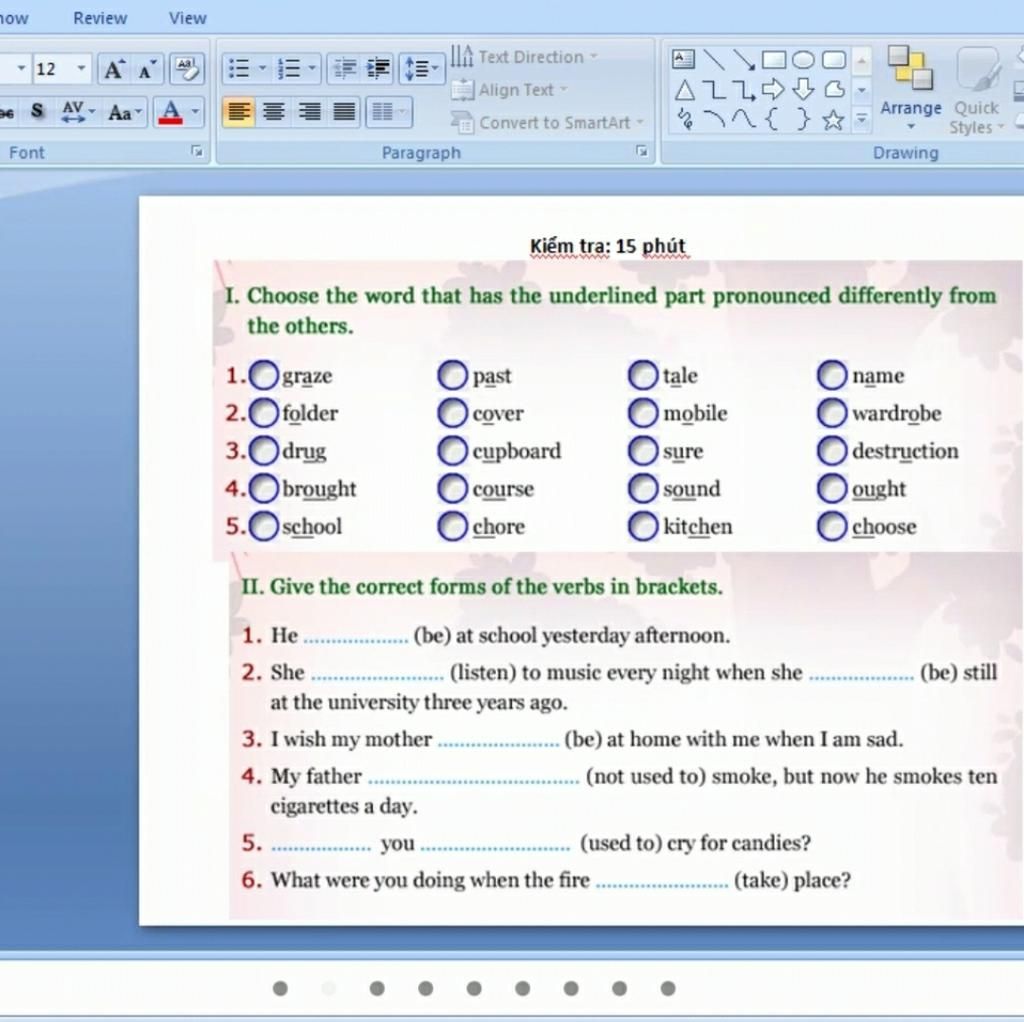Select the radio button for 'school'

tap(264, 526)
